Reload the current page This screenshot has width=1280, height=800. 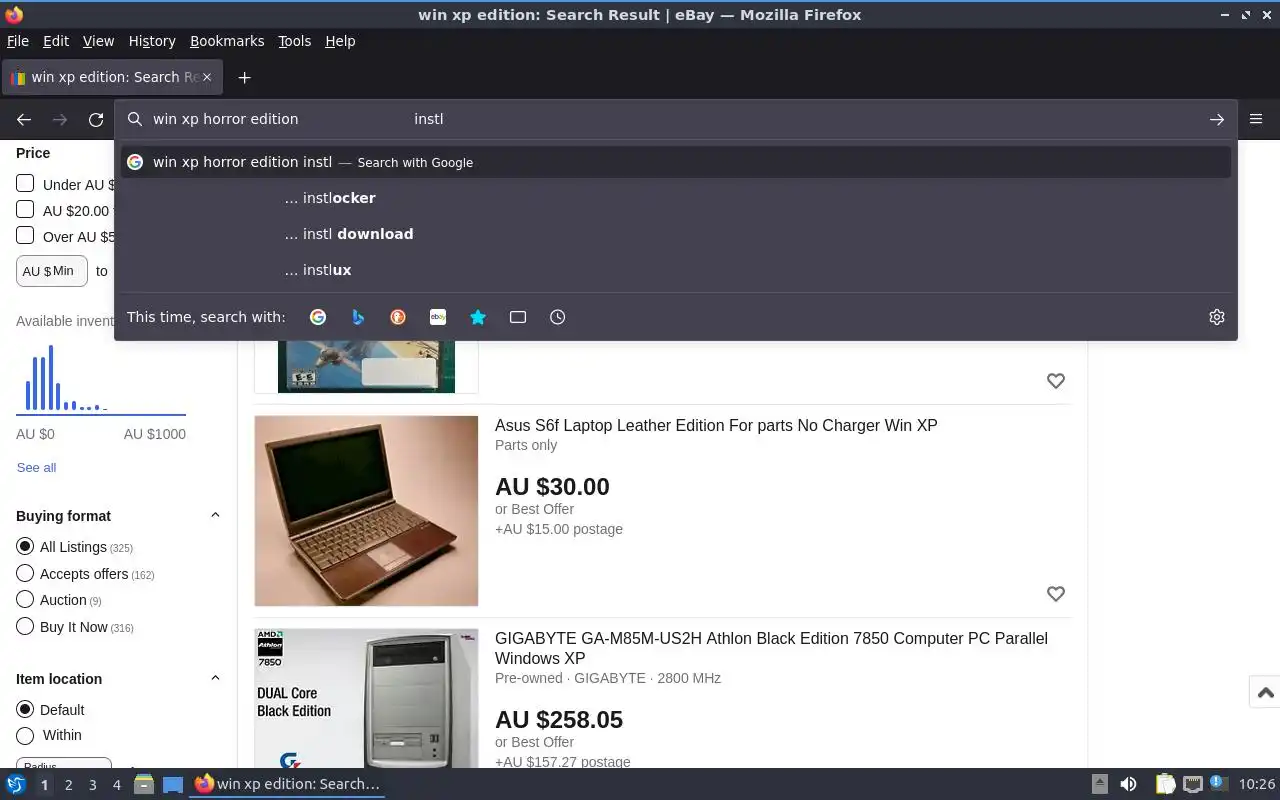(96, 119)
